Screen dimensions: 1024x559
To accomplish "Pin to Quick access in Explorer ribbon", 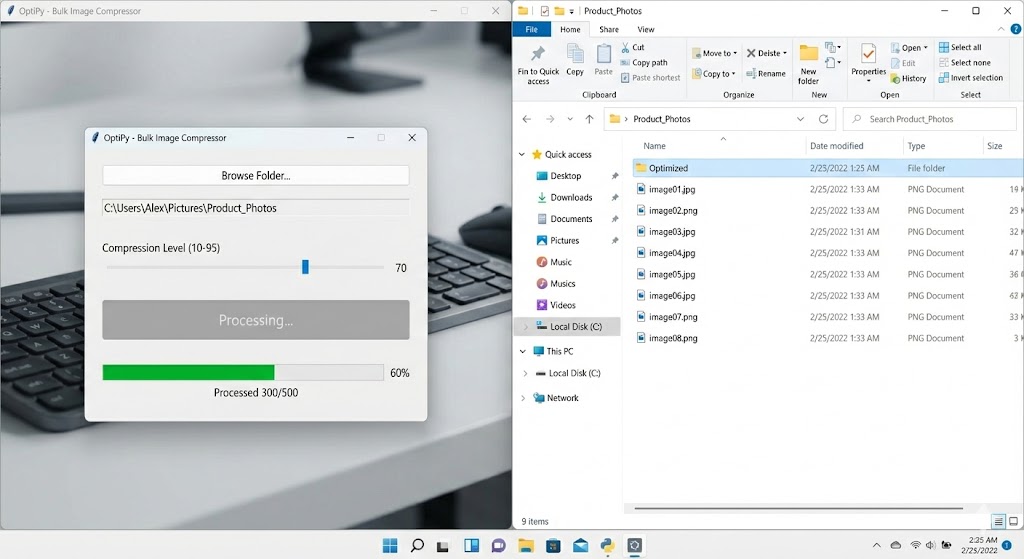I will tap(538, 65).
